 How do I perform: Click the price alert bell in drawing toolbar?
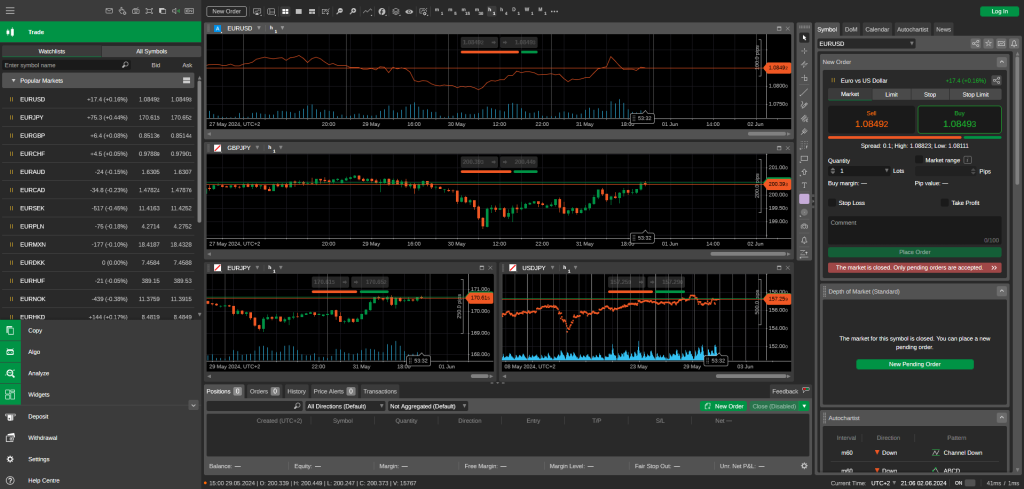(x=804, y=240)
